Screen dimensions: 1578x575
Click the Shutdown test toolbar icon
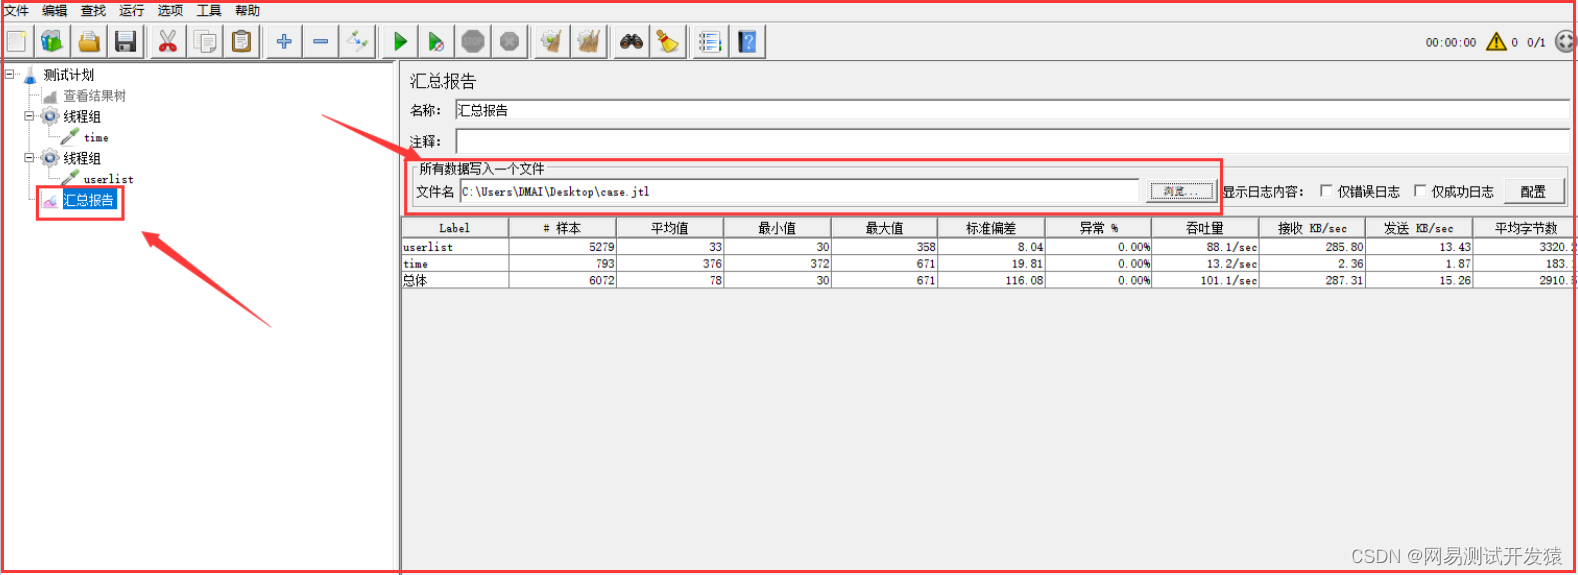510,42
